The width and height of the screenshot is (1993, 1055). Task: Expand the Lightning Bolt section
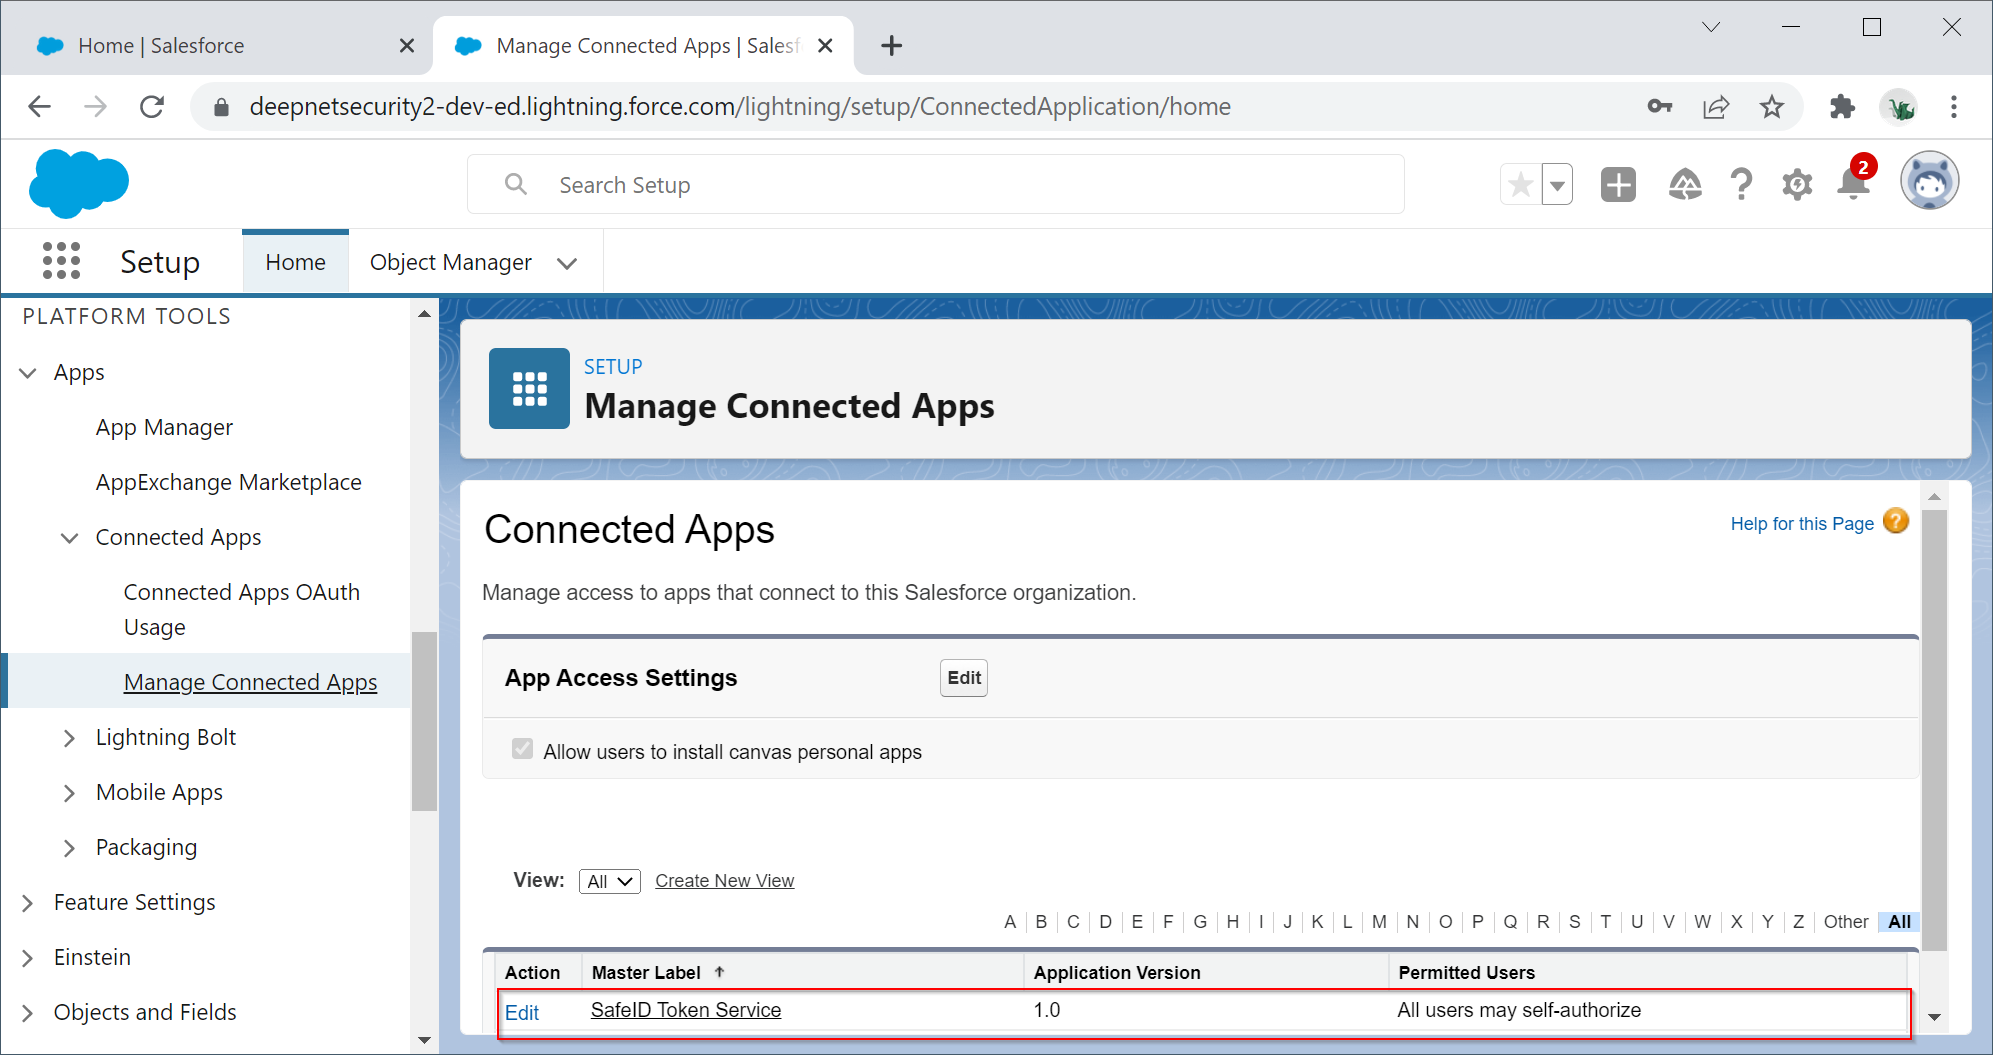tap(69, 738)
